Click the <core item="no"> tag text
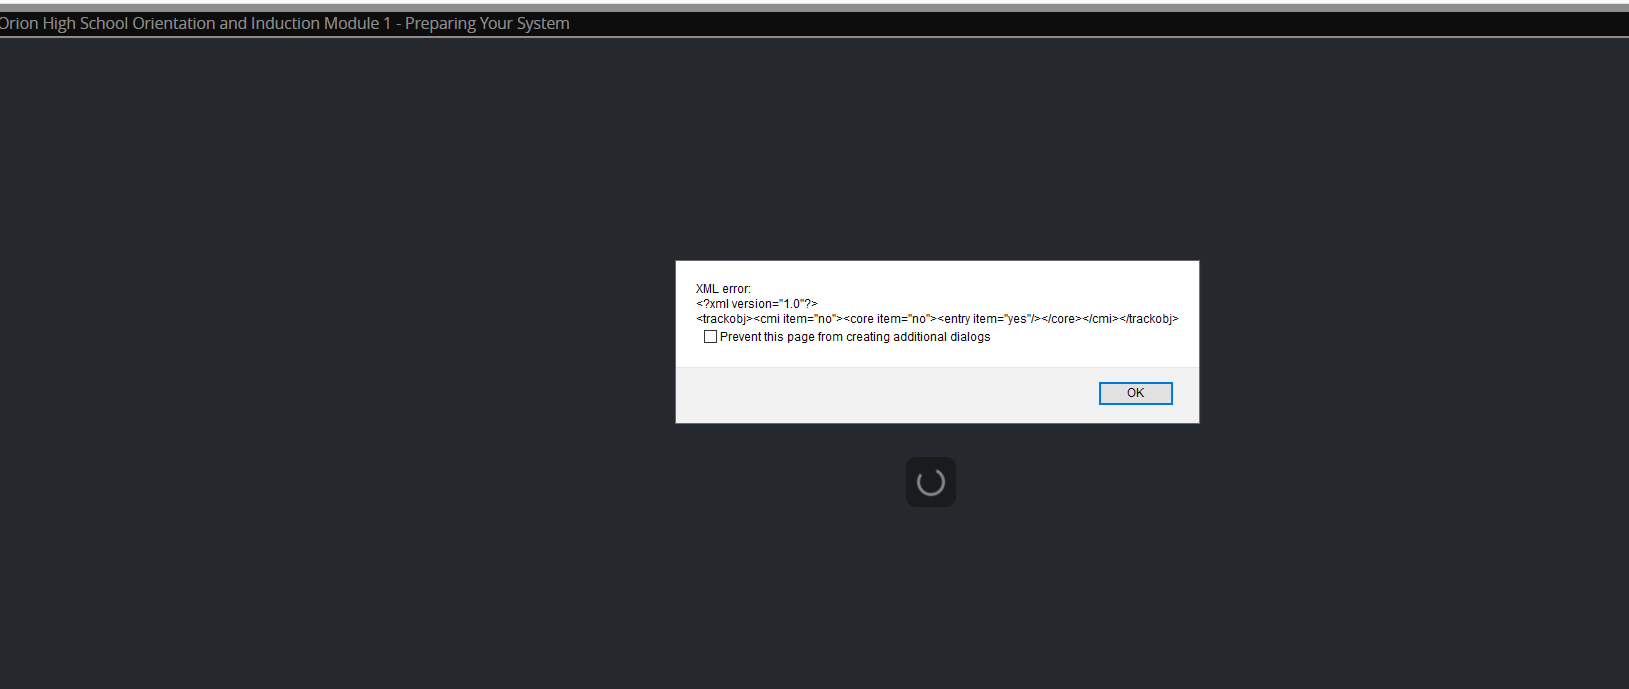 [x=890, y=319]
